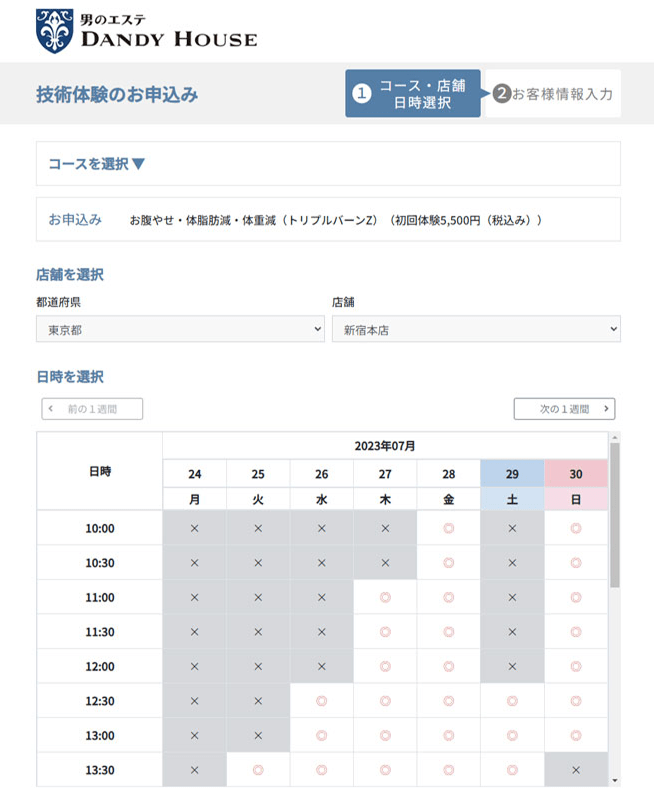Click unavailable slot Monday 24 at 10:00

(x=194, y=528)
